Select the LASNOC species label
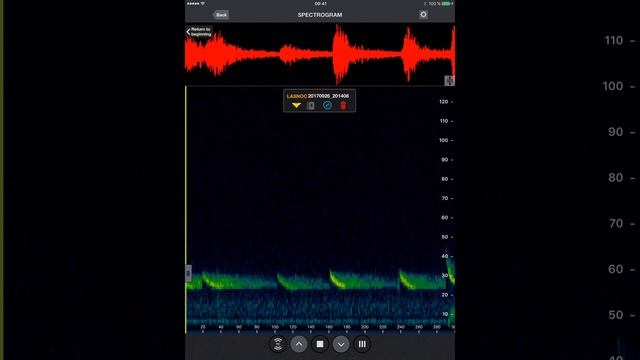Viewport: 640px width, 360px height. 297,96
